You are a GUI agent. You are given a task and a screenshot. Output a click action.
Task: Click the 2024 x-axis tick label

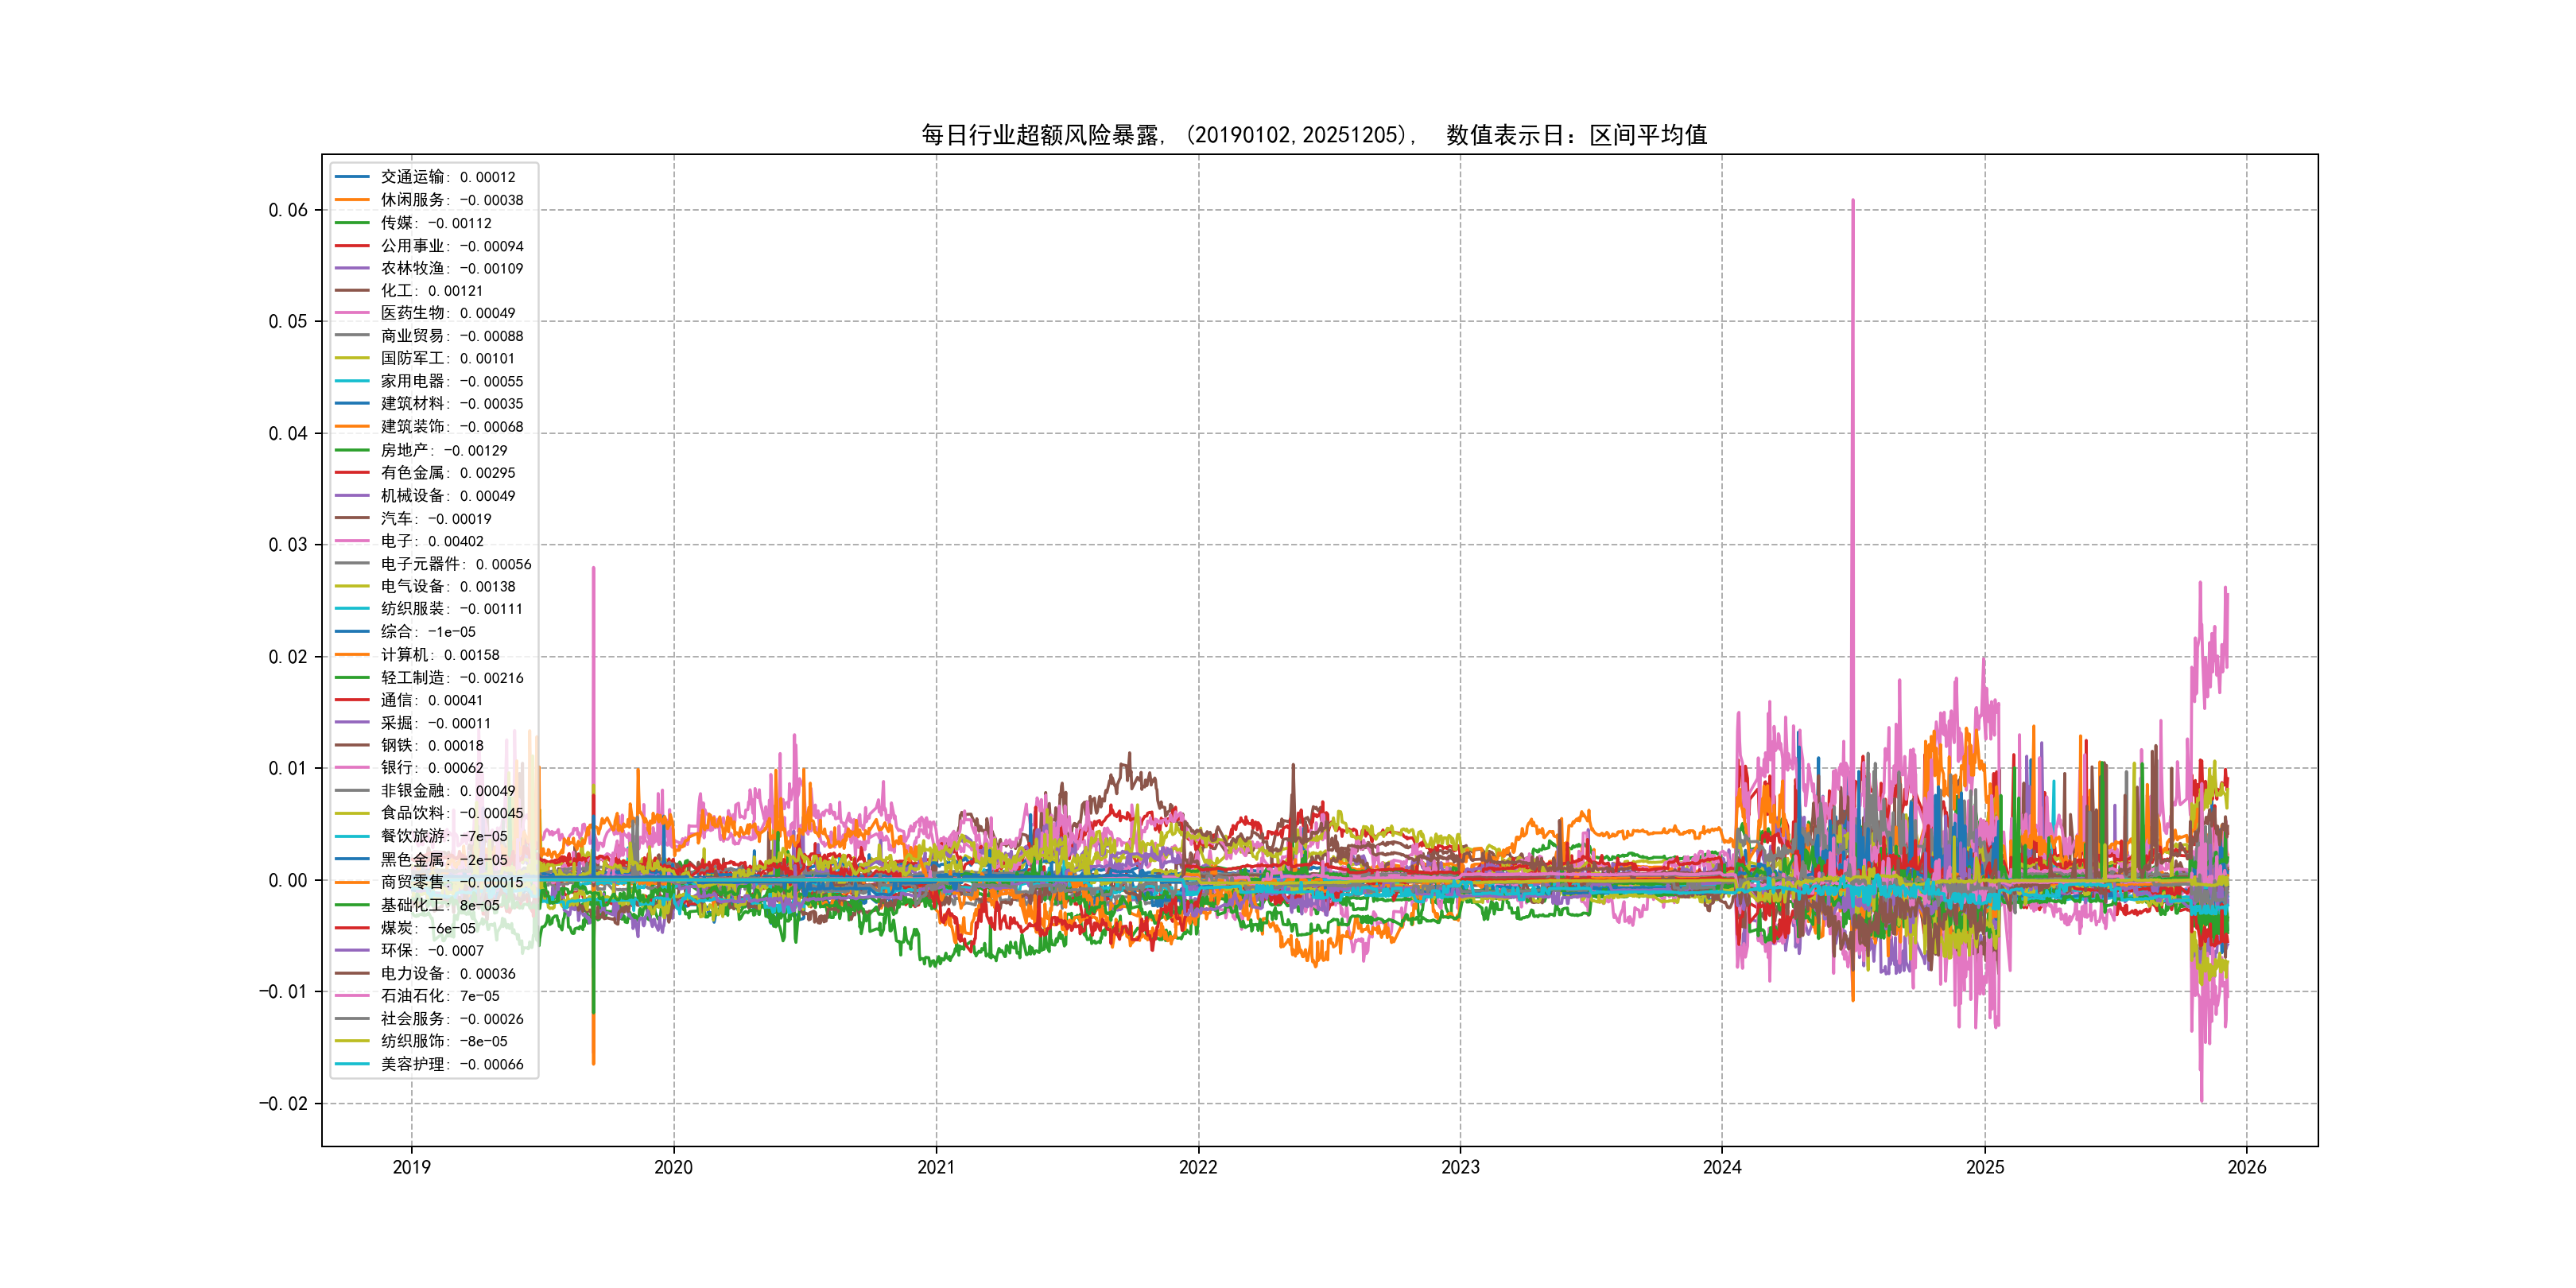pyautogui.click(x=1722, y=1167)
